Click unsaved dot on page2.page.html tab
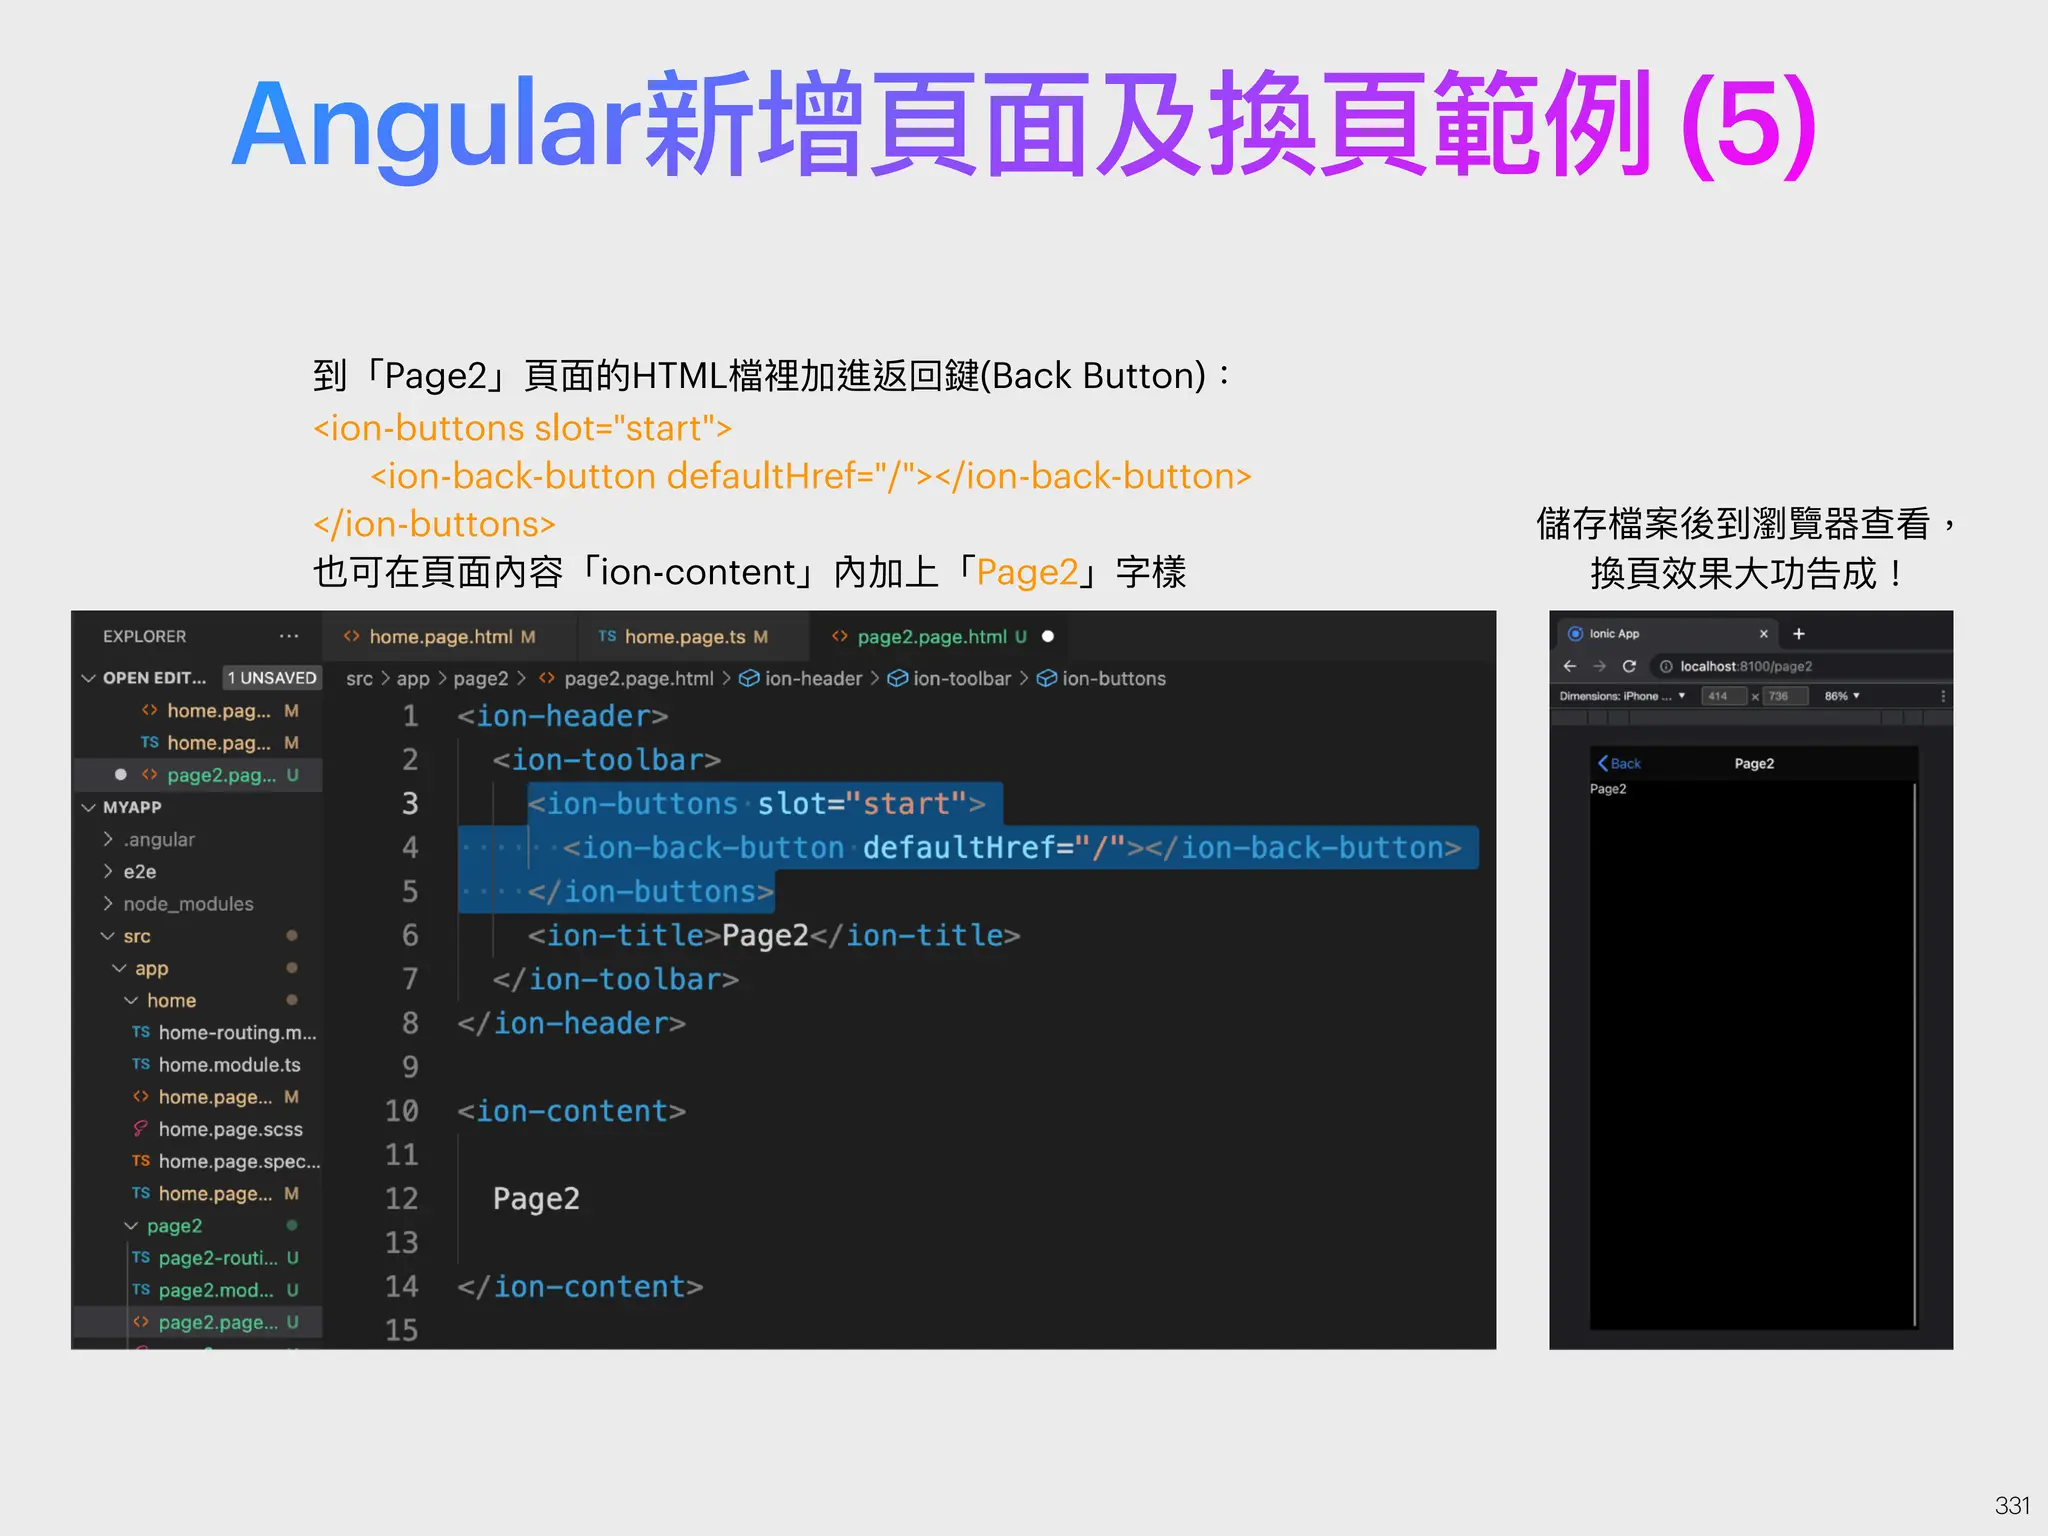This screenshot has height=1536, width=2048. click(x=1048, y=637)
